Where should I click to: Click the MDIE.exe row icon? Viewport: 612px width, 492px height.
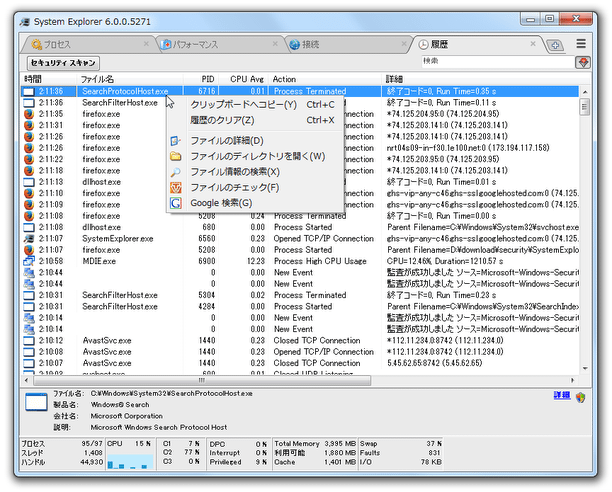coord(29,261)
